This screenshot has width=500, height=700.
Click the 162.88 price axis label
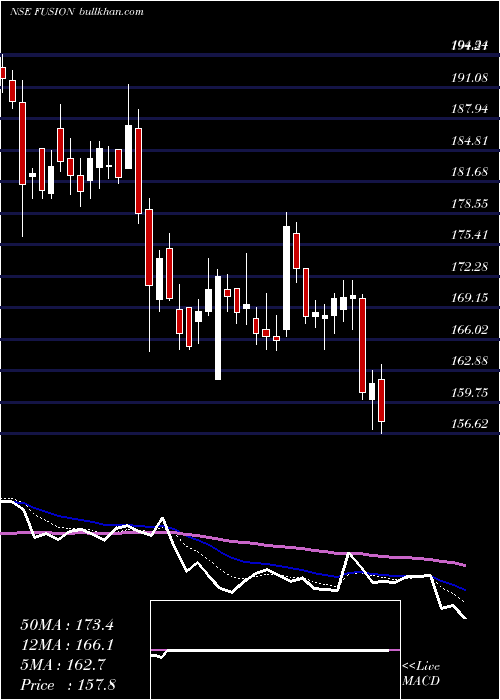(470, 361)
